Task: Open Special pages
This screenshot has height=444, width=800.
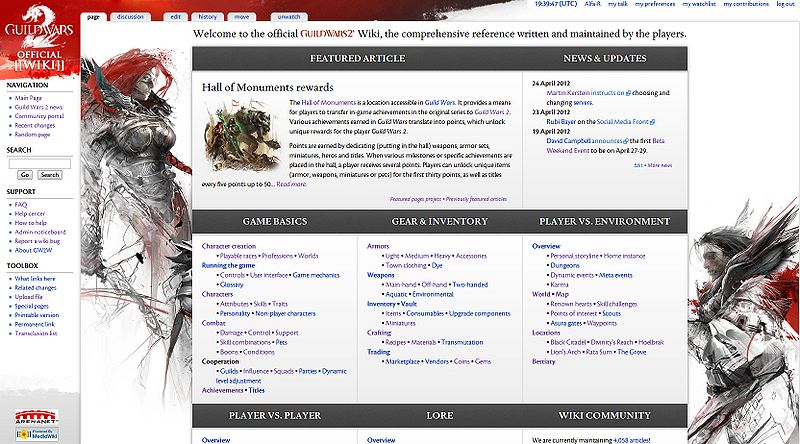Action: point(32,306)
